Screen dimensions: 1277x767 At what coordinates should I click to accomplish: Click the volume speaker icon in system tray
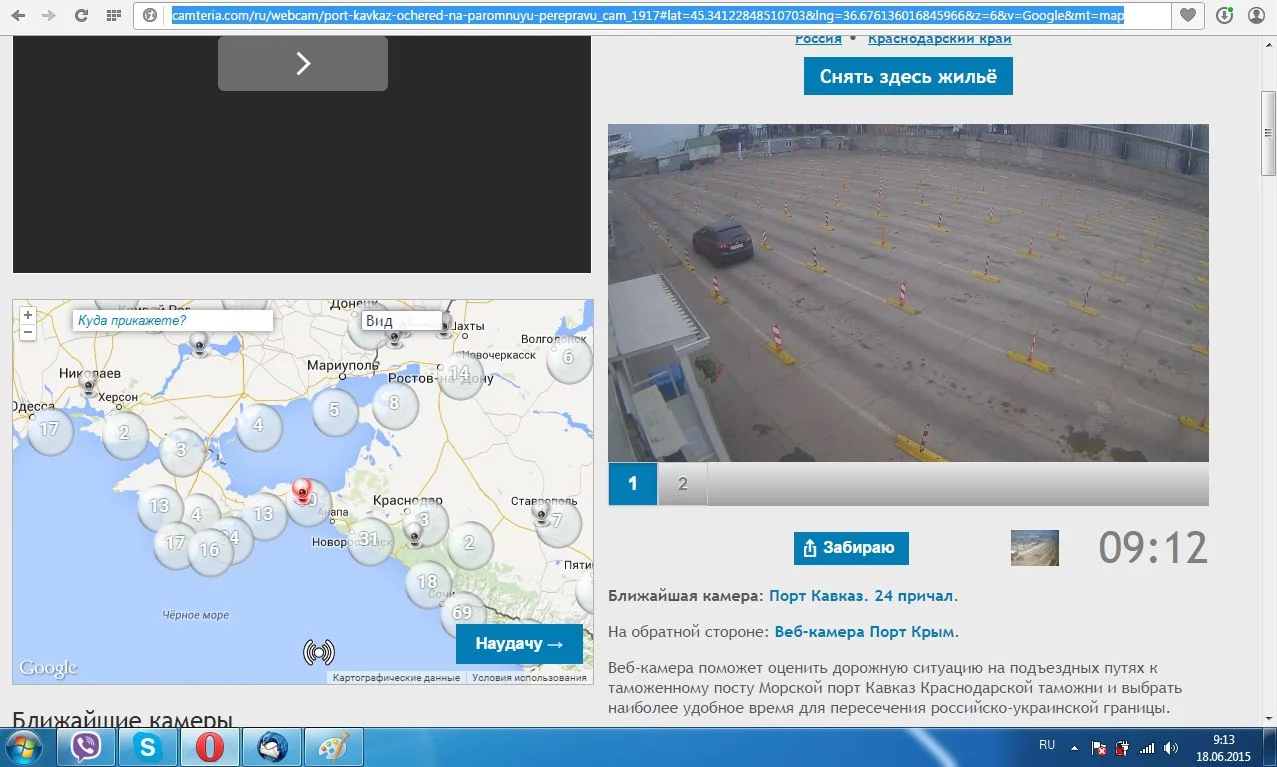click(1169, 748)
